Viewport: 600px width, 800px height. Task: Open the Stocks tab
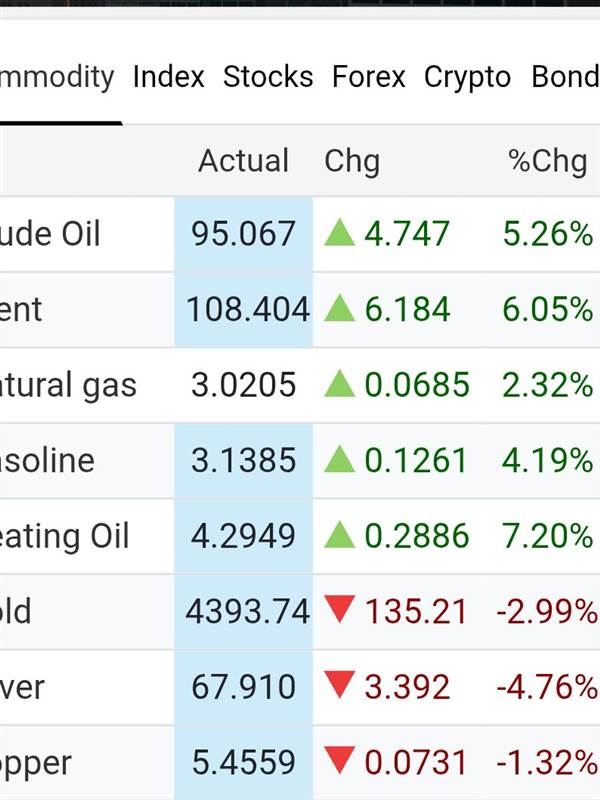coord(267,77)
